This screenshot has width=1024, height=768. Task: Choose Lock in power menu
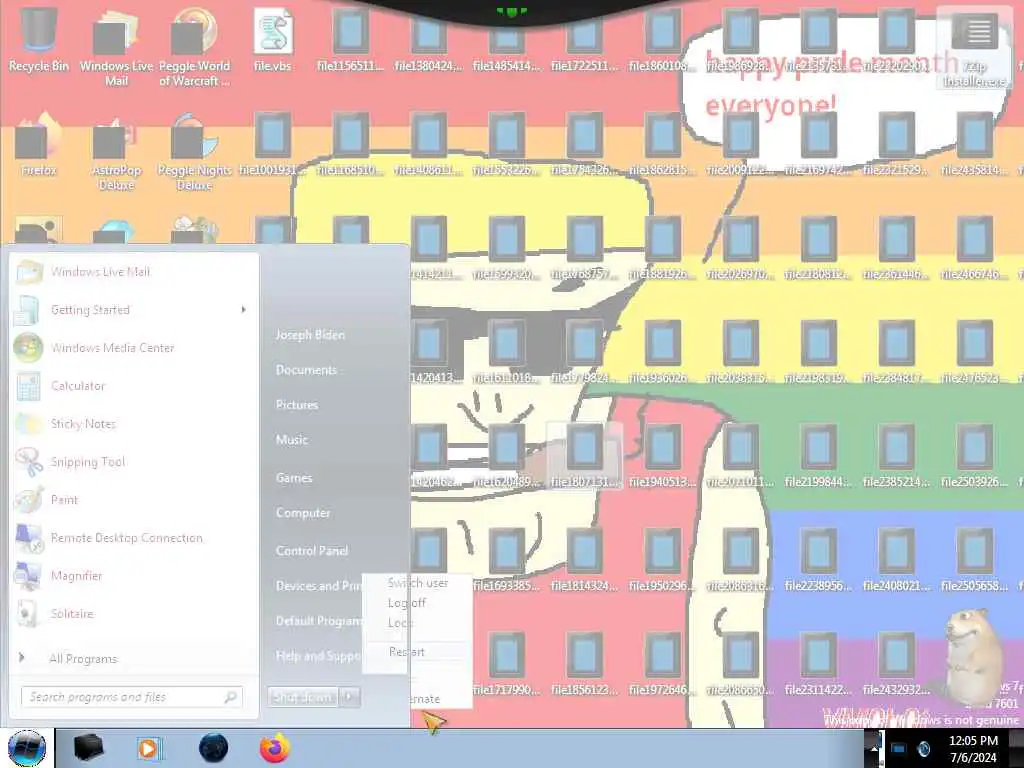pos(417,622)
